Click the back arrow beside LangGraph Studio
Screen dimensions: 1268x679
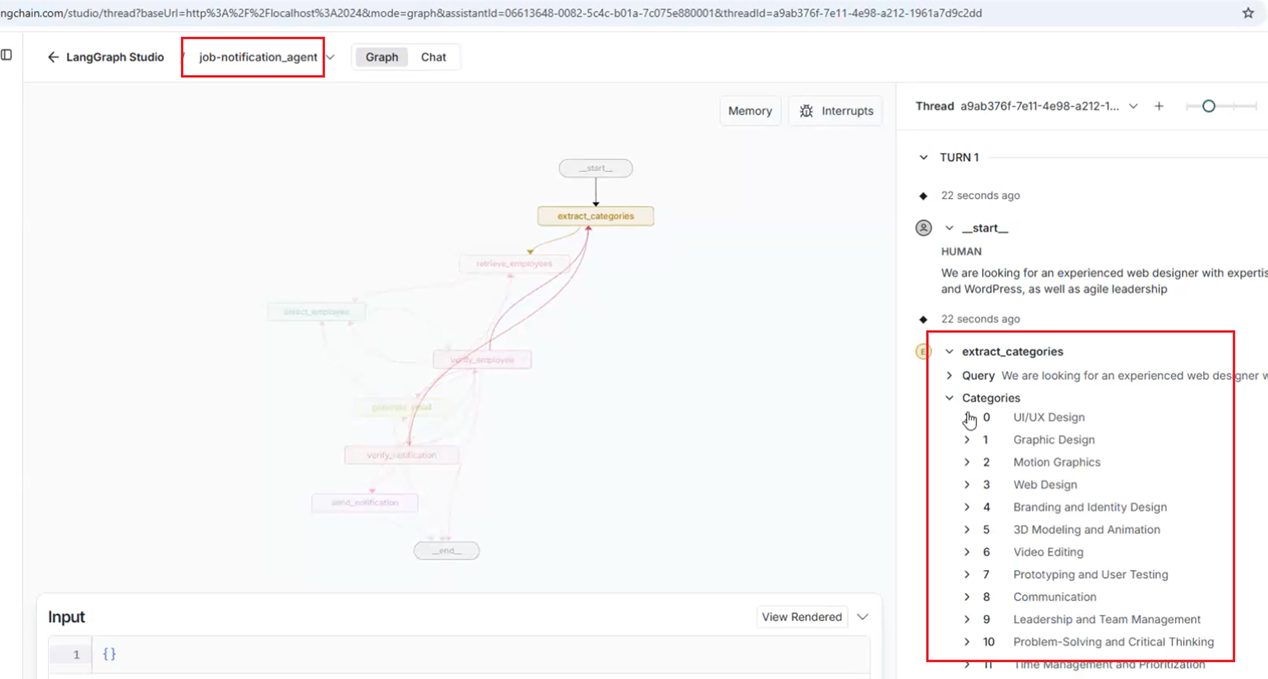(x=53, y=57)
